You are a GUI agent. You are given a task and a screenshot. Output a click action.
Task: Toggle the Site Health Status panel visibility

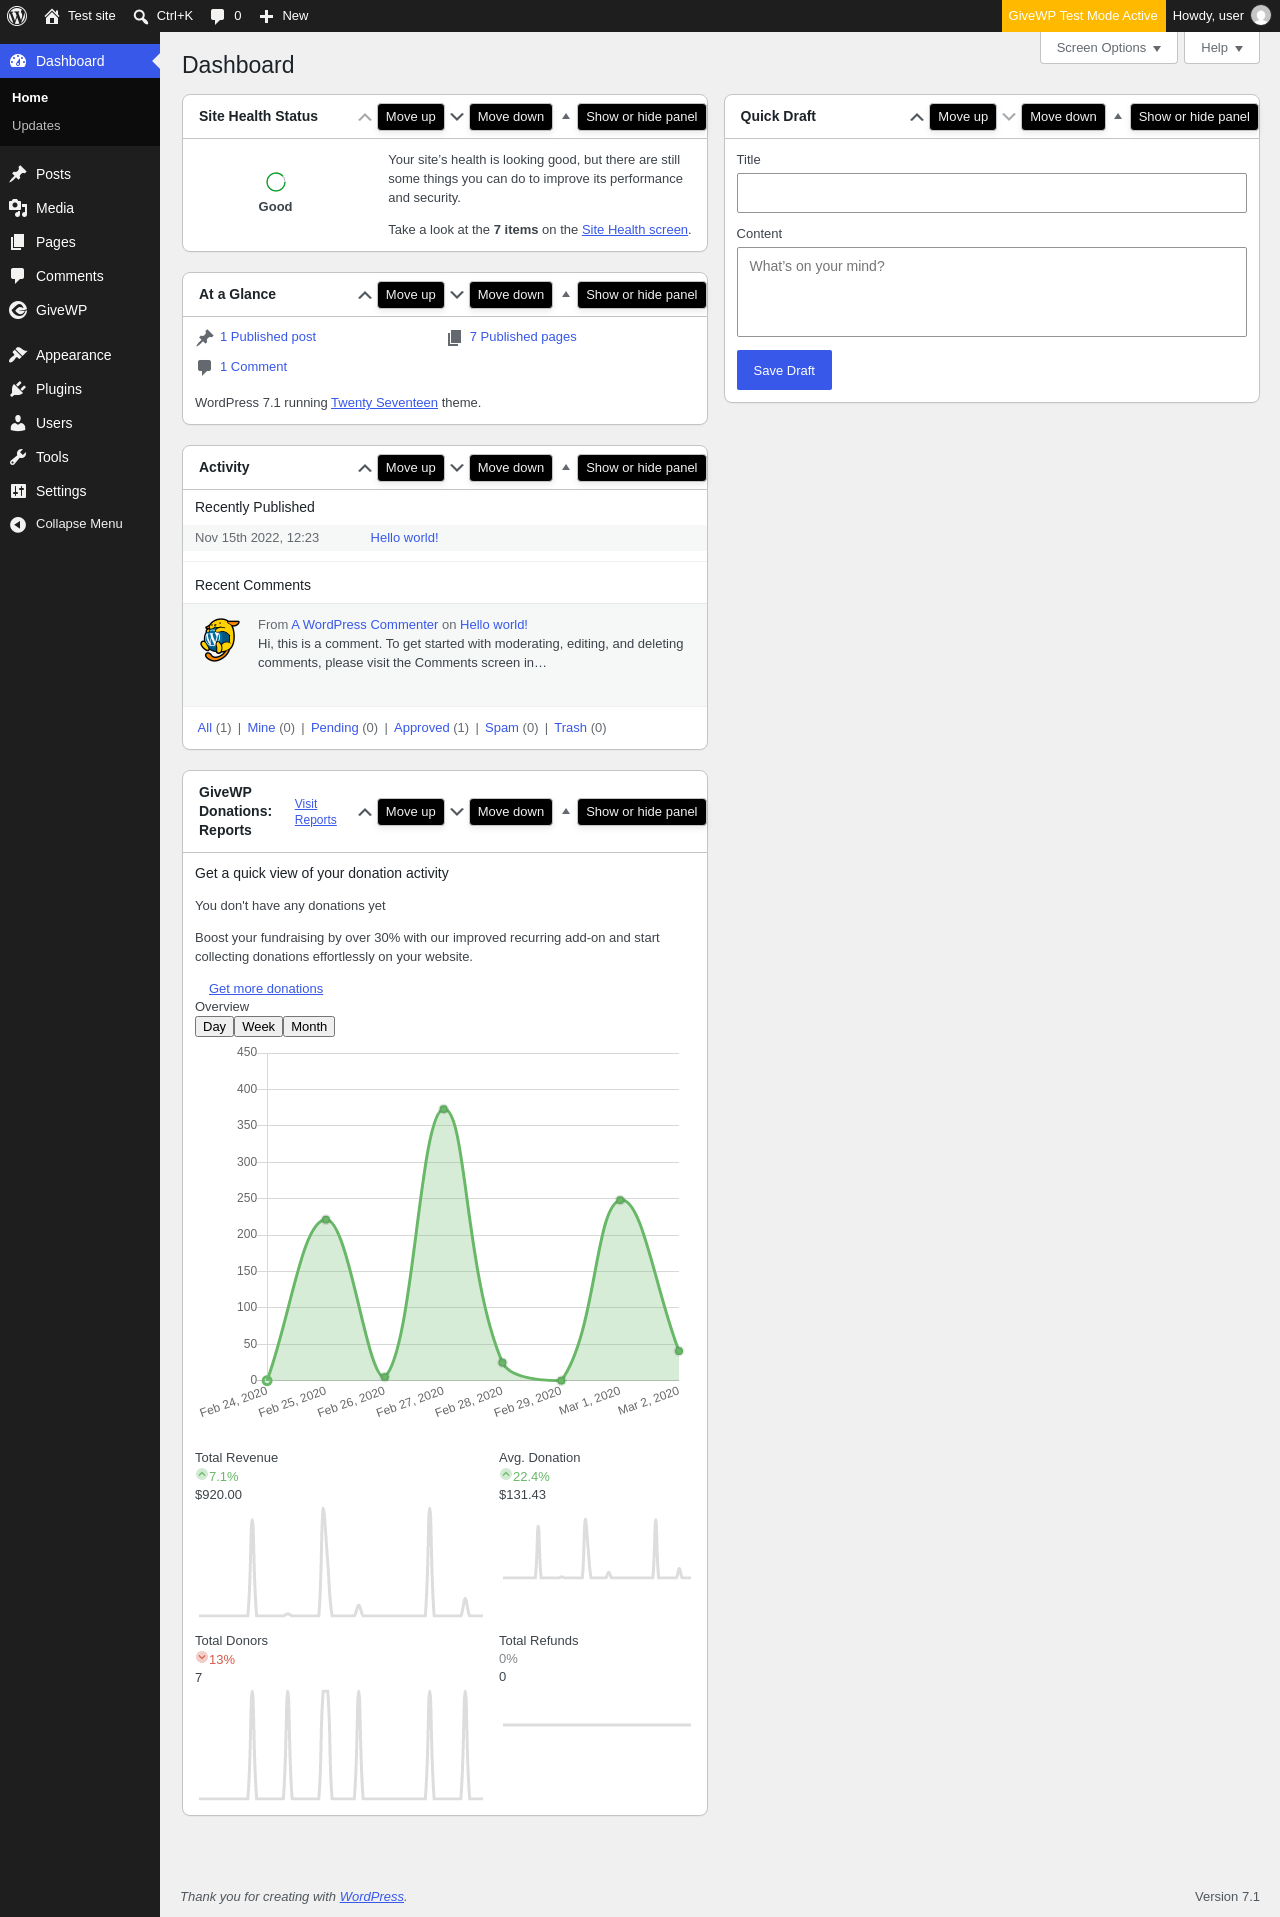pyautogui.click(x=566, y=117)
